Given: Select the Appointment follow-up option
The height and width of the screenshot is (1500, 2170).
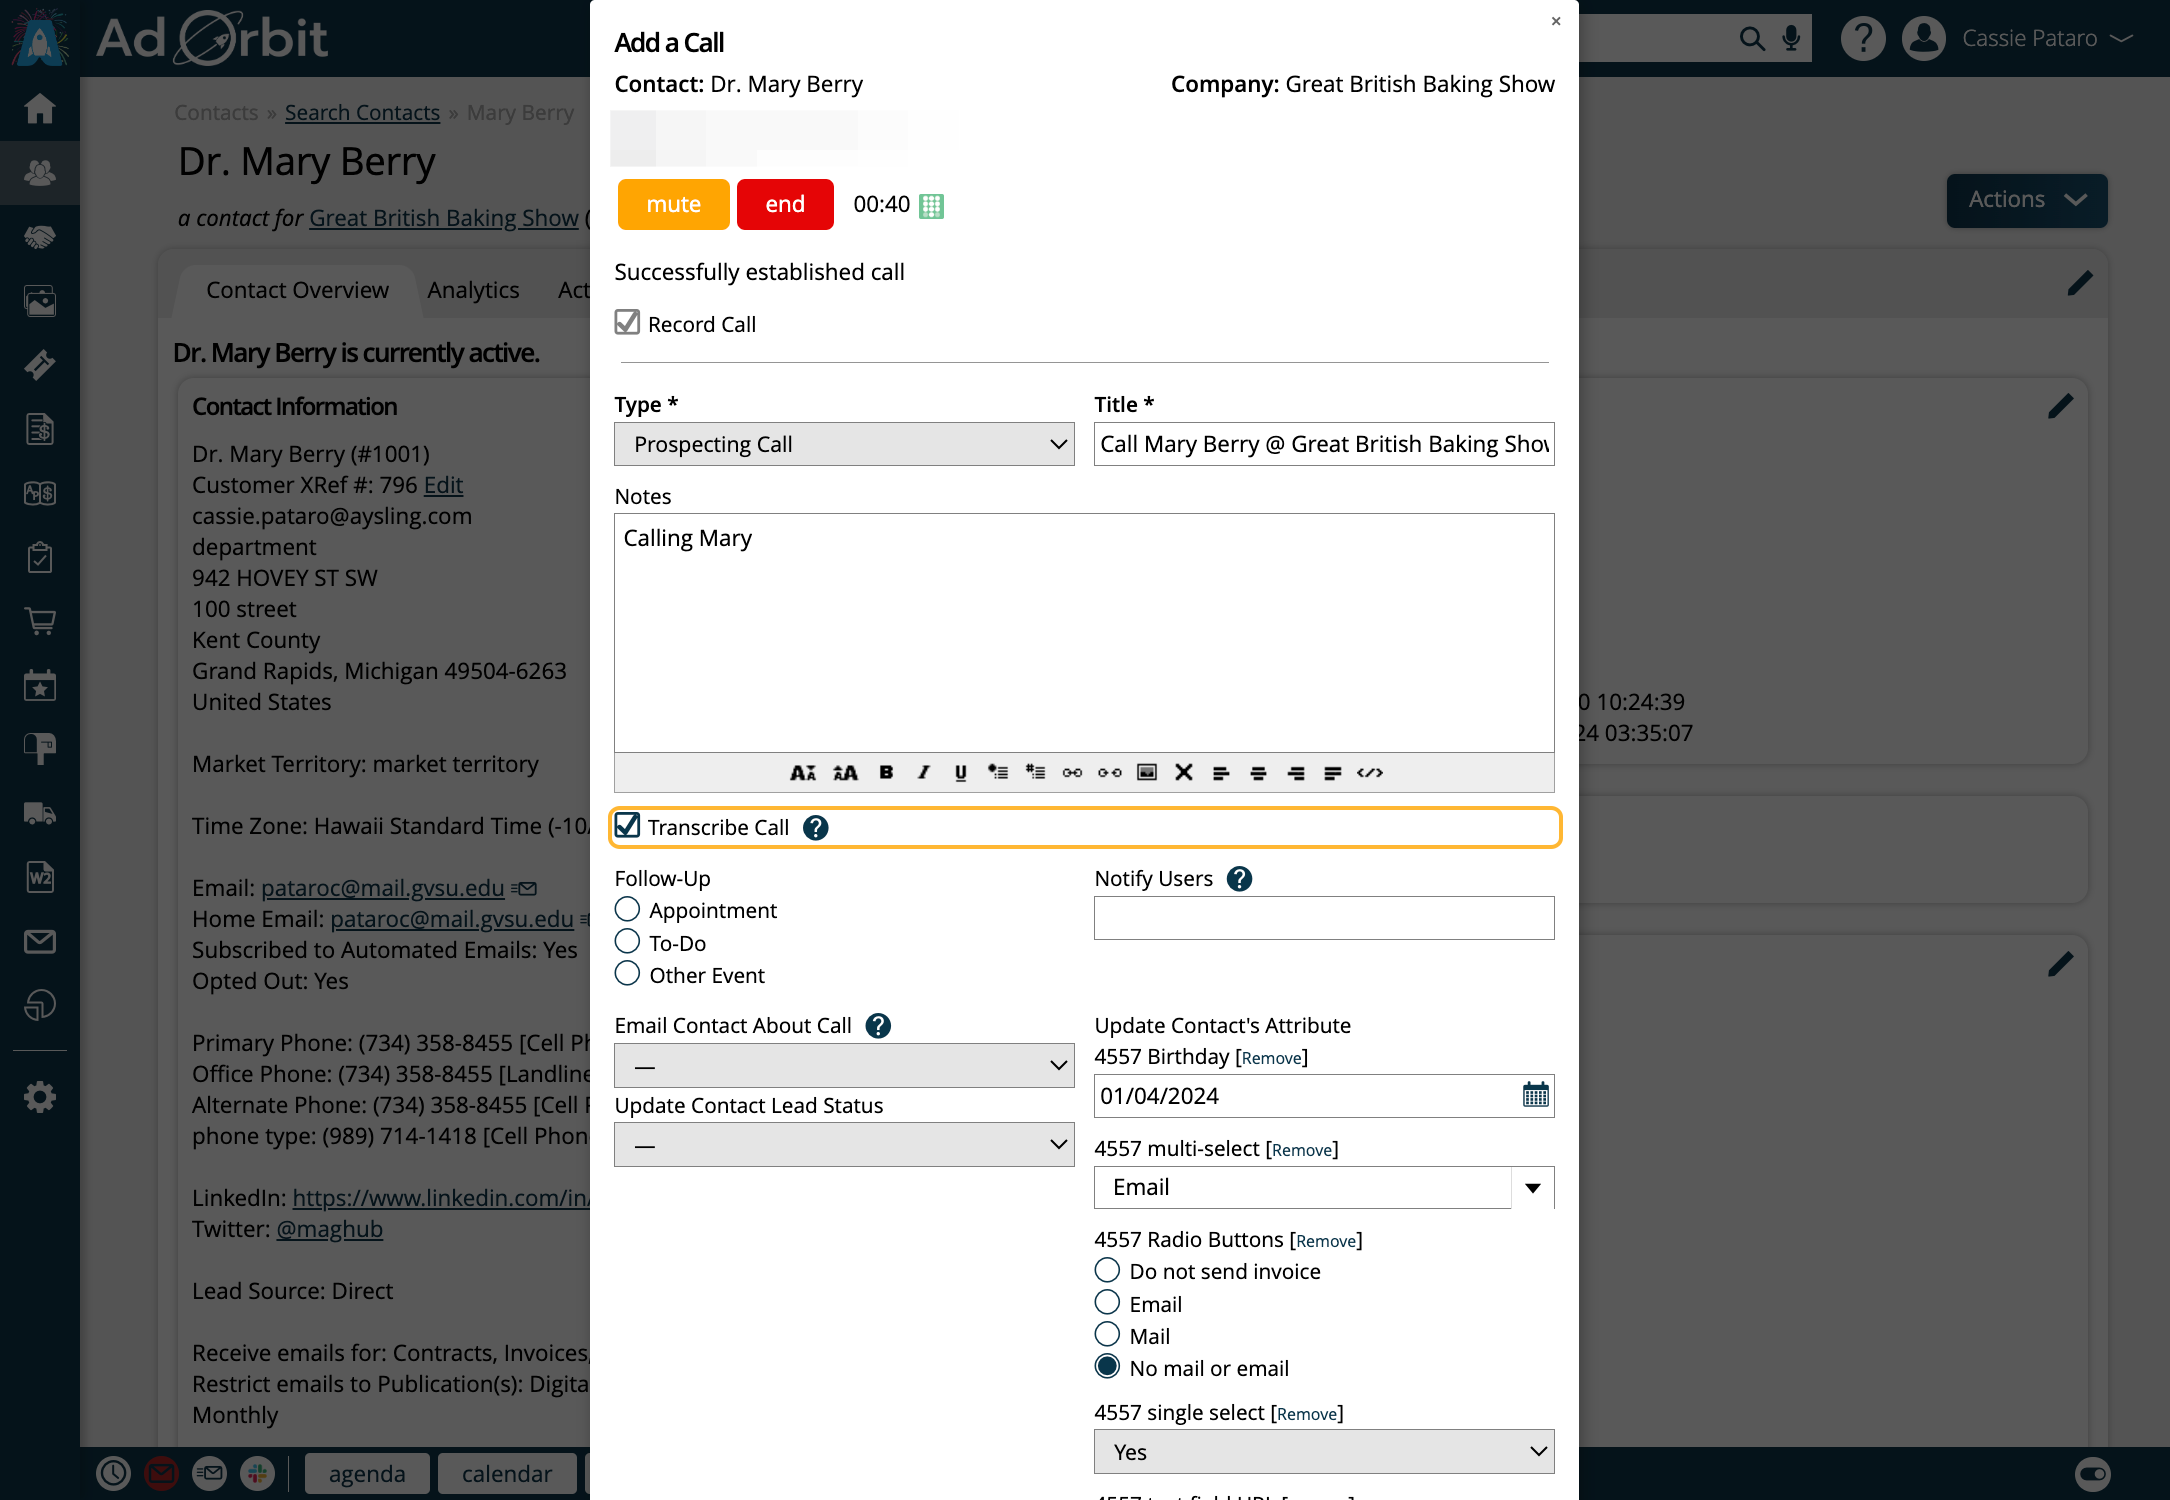Looking at the screenshot, I should click(627, 909).
